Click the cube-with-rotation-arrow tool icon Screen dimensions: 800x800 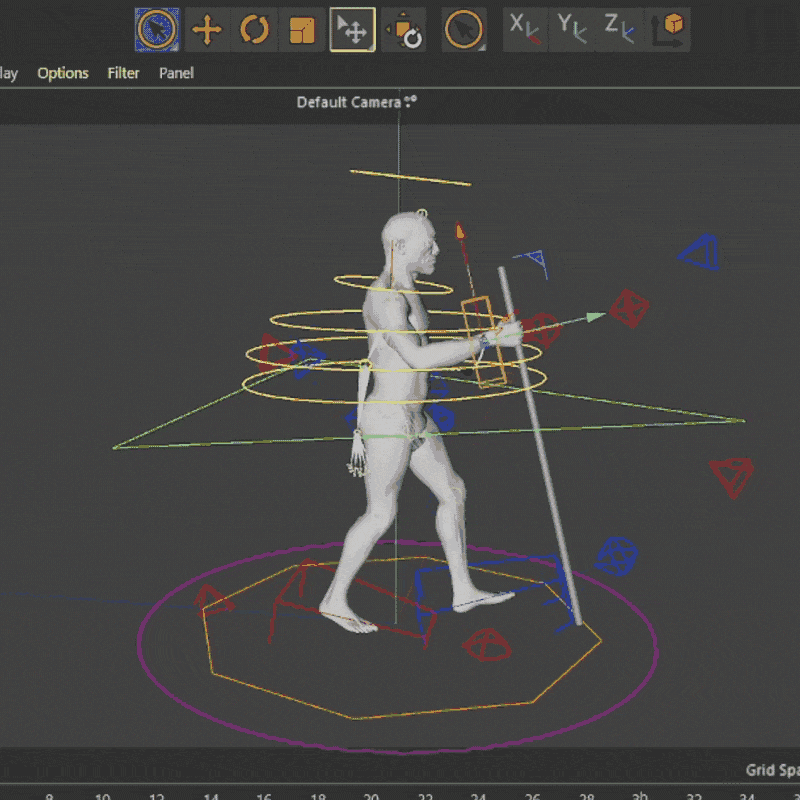pos(404,31)
